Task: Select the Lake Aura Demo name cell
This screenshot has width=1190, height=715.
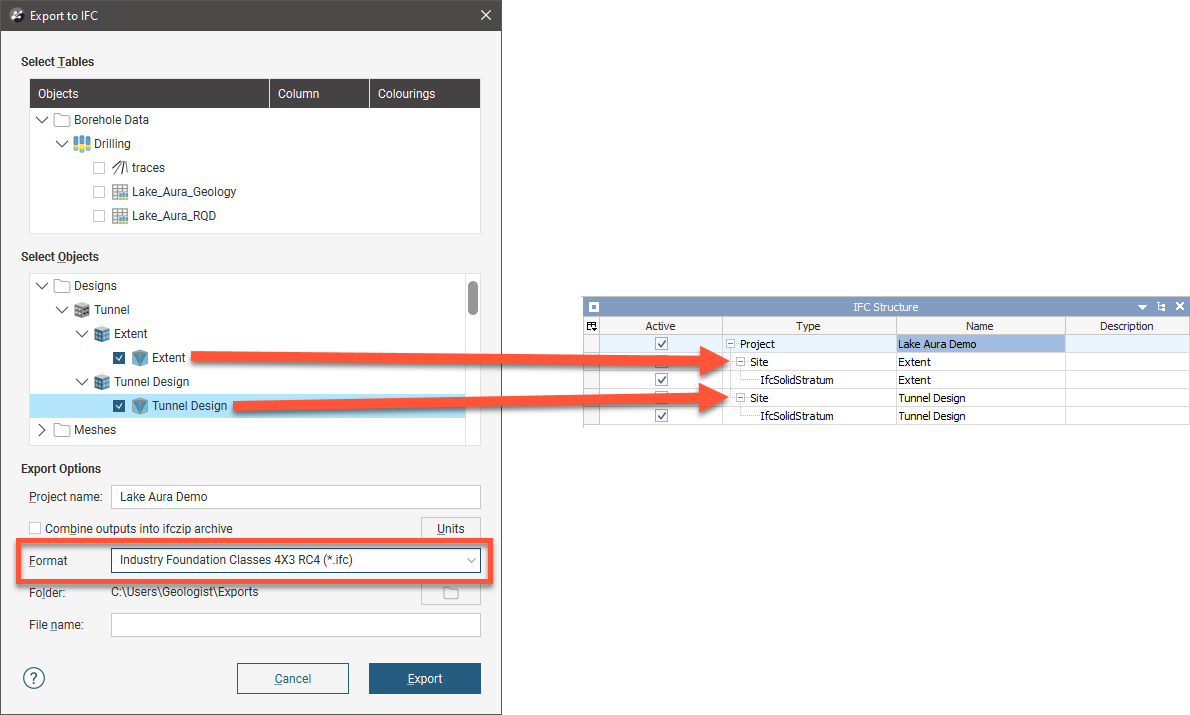Action: (x=981, y=344)
